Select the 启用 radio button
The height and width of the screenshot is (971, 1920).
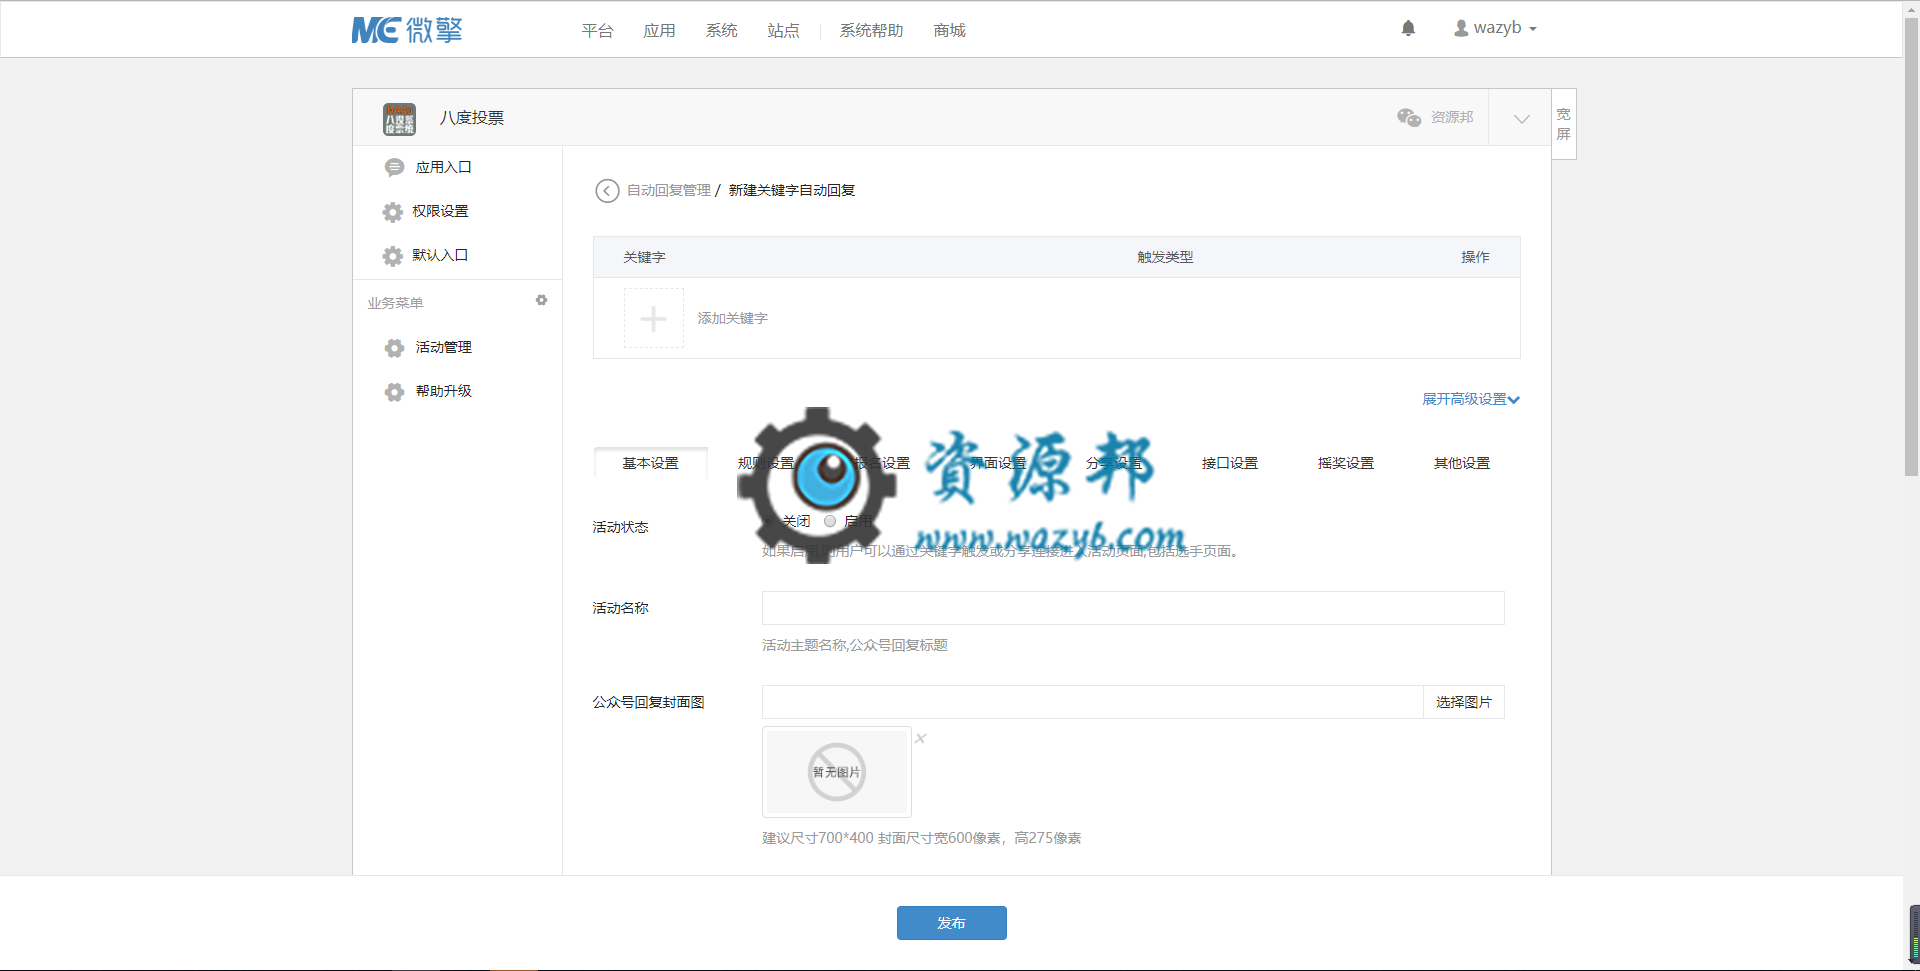click(x=830, y=521)
